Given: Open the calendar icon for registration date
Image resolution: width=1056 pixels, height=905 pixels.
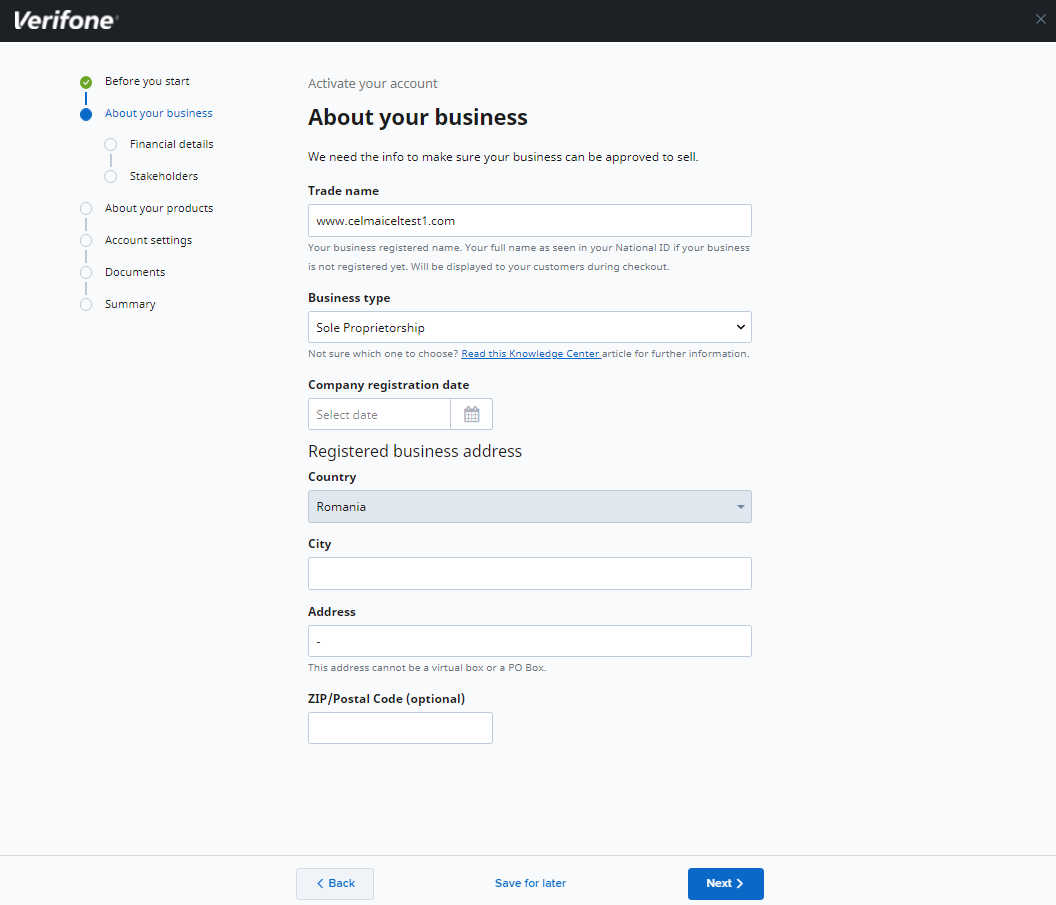Looking at the screenshot, I should 471,413.
